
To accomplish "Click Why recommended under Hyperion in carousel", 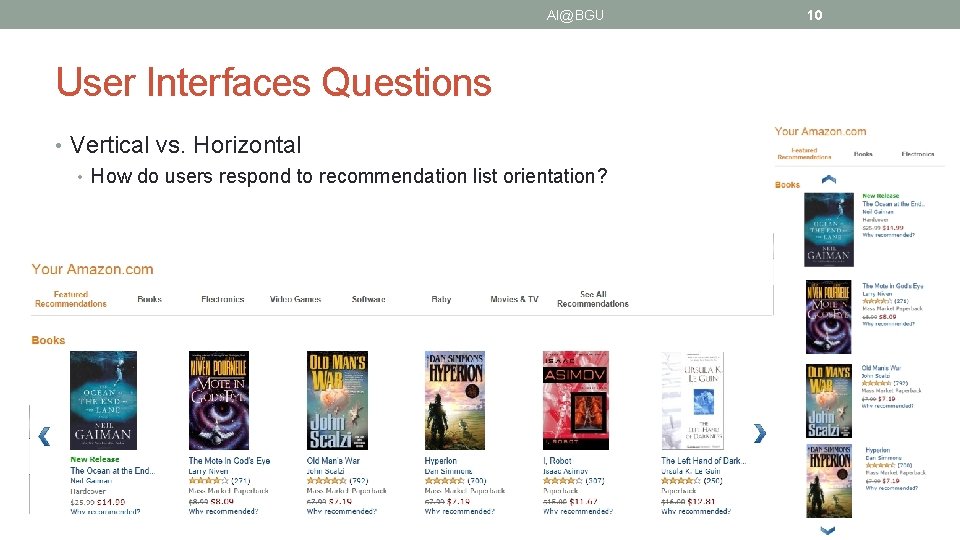I will (459, 511).
